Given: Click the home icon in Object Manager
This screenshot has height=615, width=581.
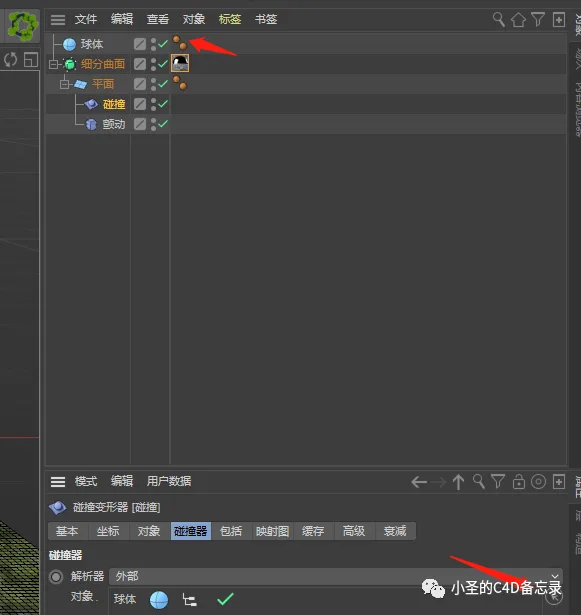Looking at the screenshot, I should coord(518,19).
